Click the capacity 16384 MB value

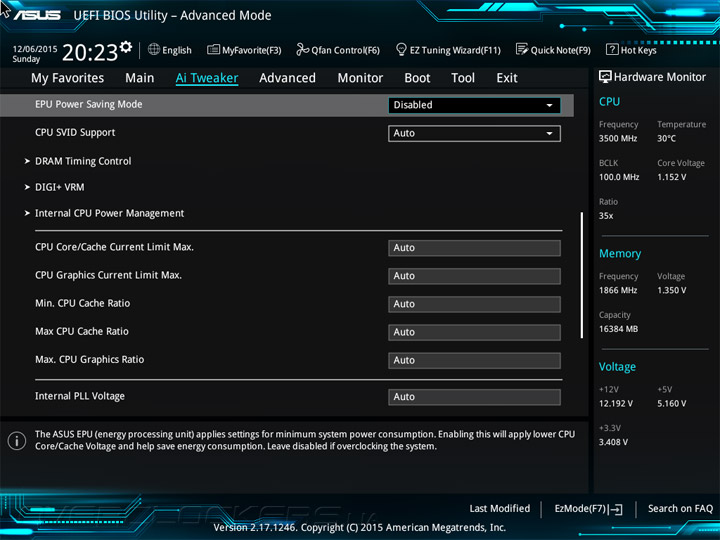click(618, 329)
